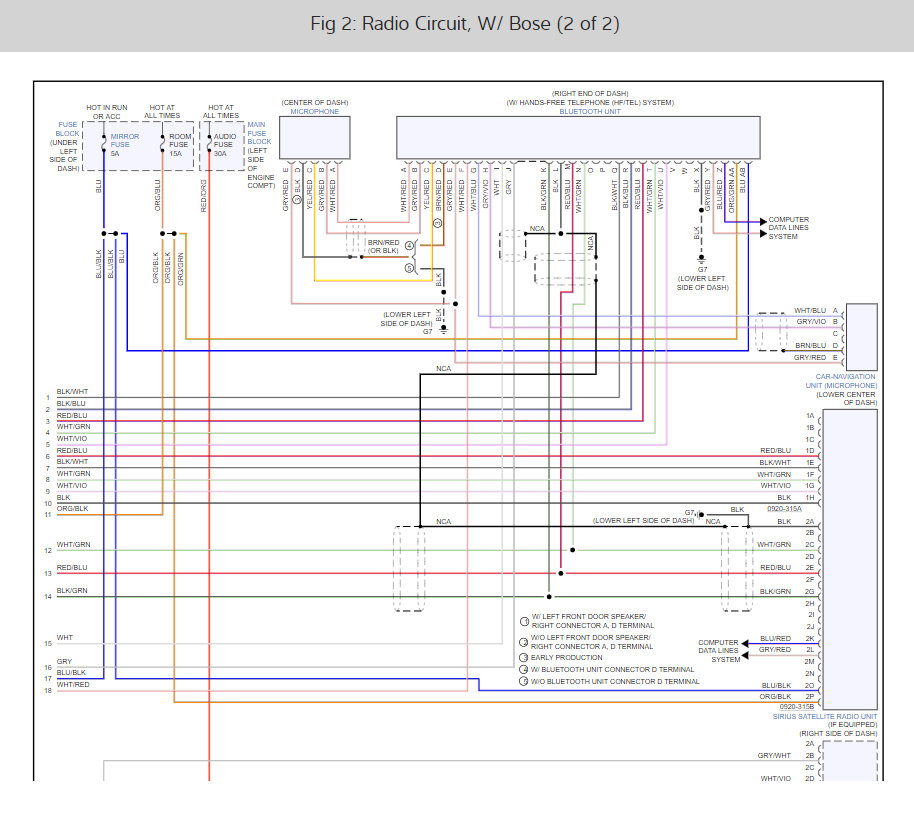914x817 pixels.
Task: Select the Bluetooth Unit connector box
Action: click(x=577, y=137)
